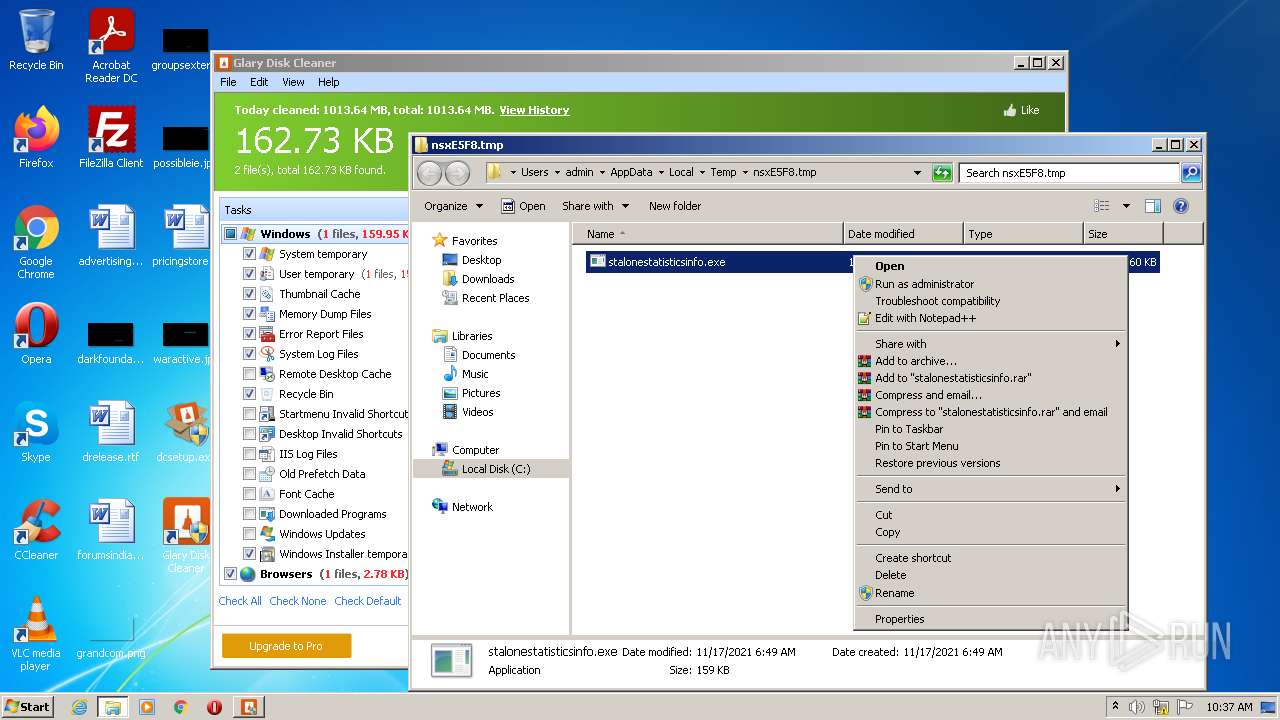Toggle the Browsers group checkbox
This screenshot has width=1280, height=720.
(230, 574)
